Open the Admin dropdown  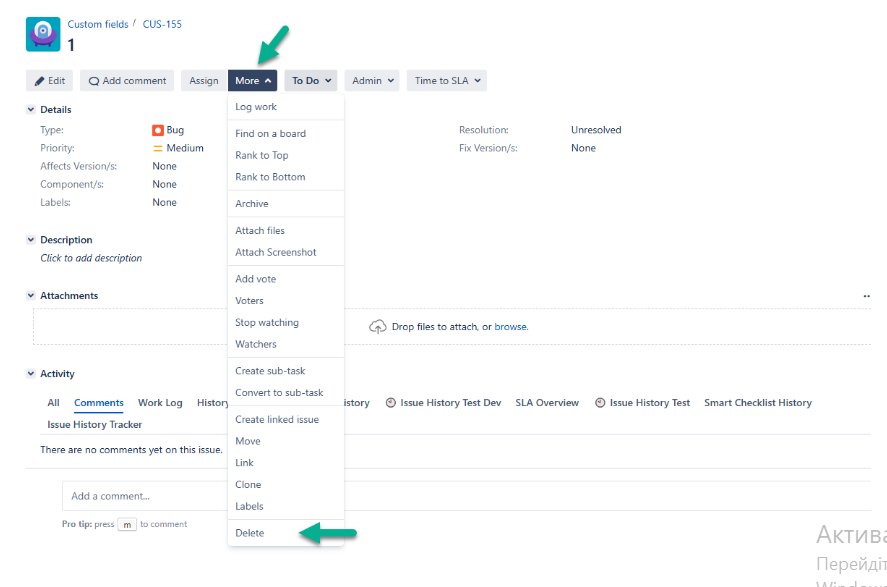click(372, 80)
